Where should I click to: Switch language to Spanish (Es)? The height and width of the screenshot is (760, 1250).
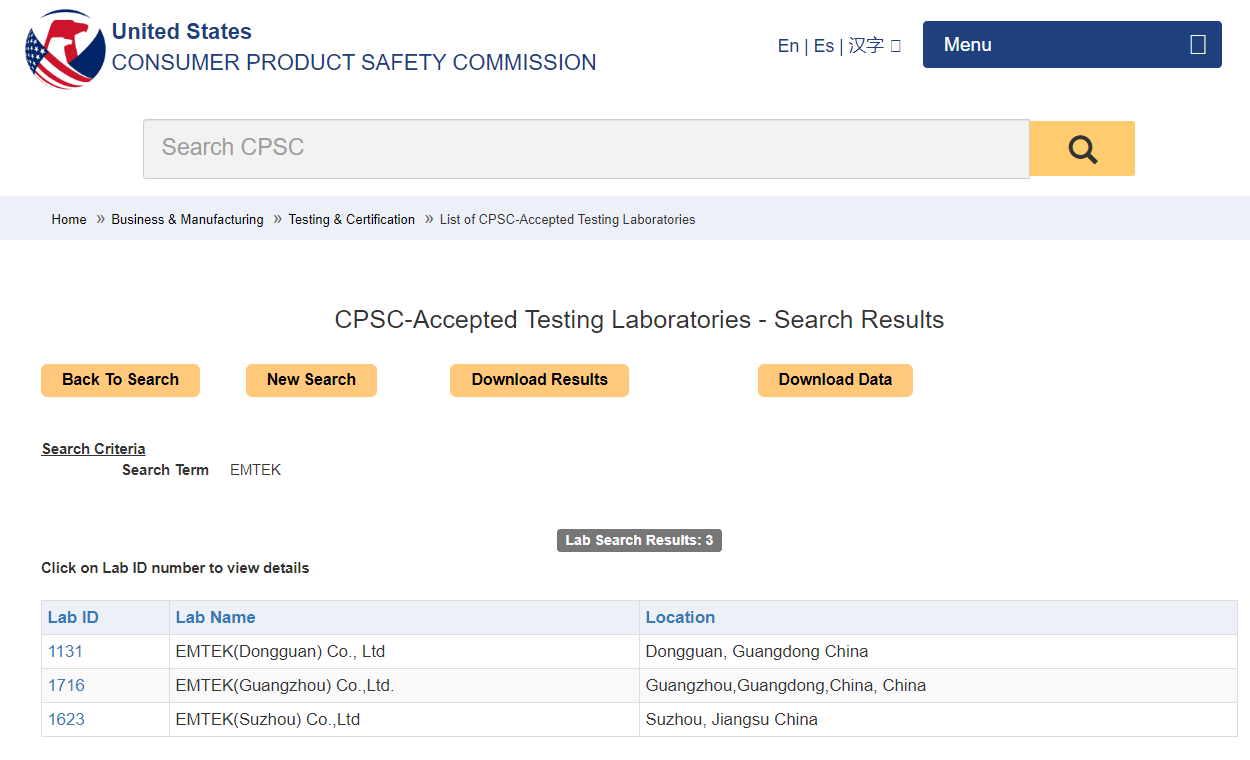(823, 46)
